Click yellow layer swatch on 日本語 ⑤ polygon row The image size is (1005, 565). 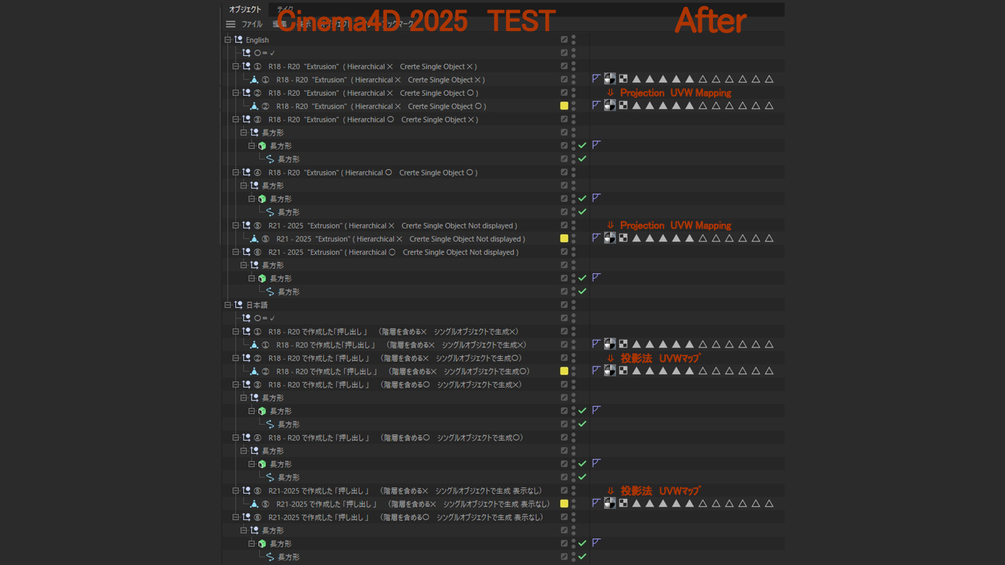[x=564, y=504]
